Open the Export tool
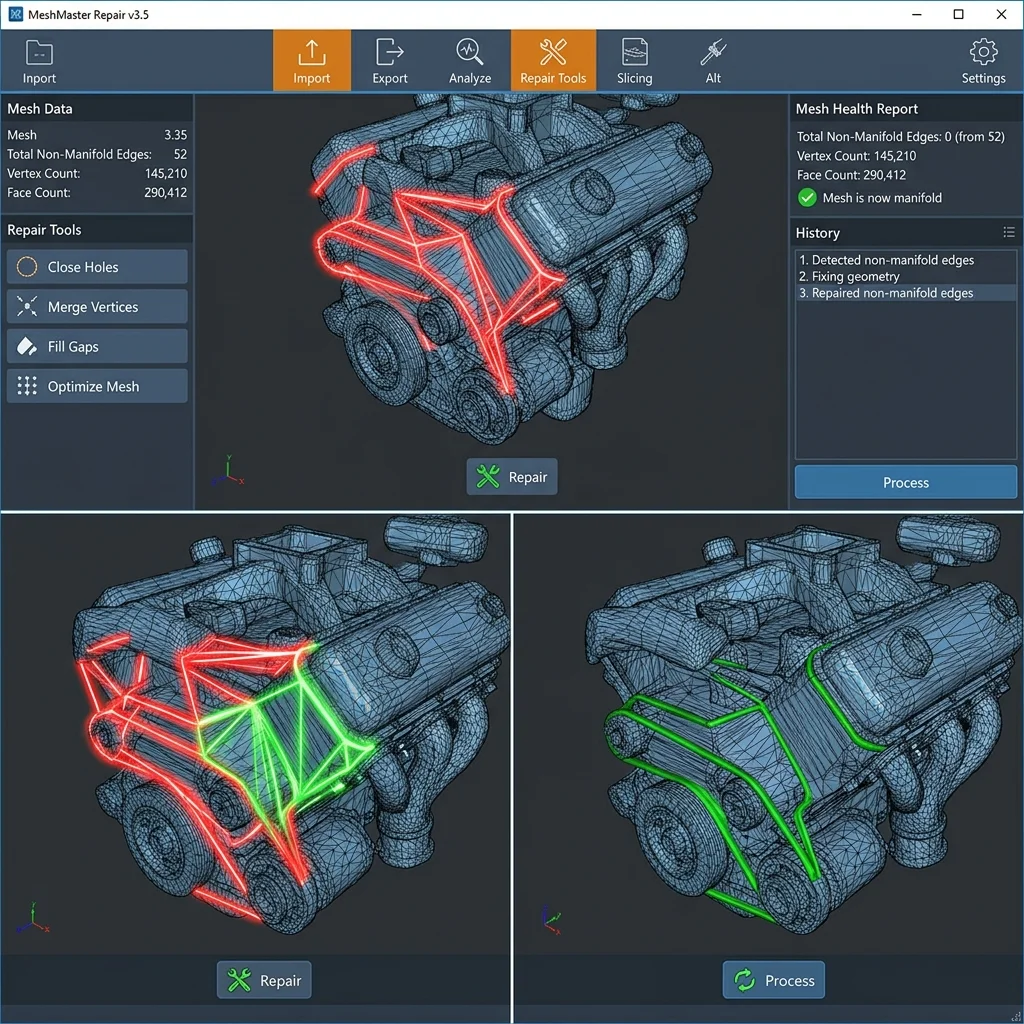The image size is (1024, 1024). pyautogui.click(x=390, y=61)
